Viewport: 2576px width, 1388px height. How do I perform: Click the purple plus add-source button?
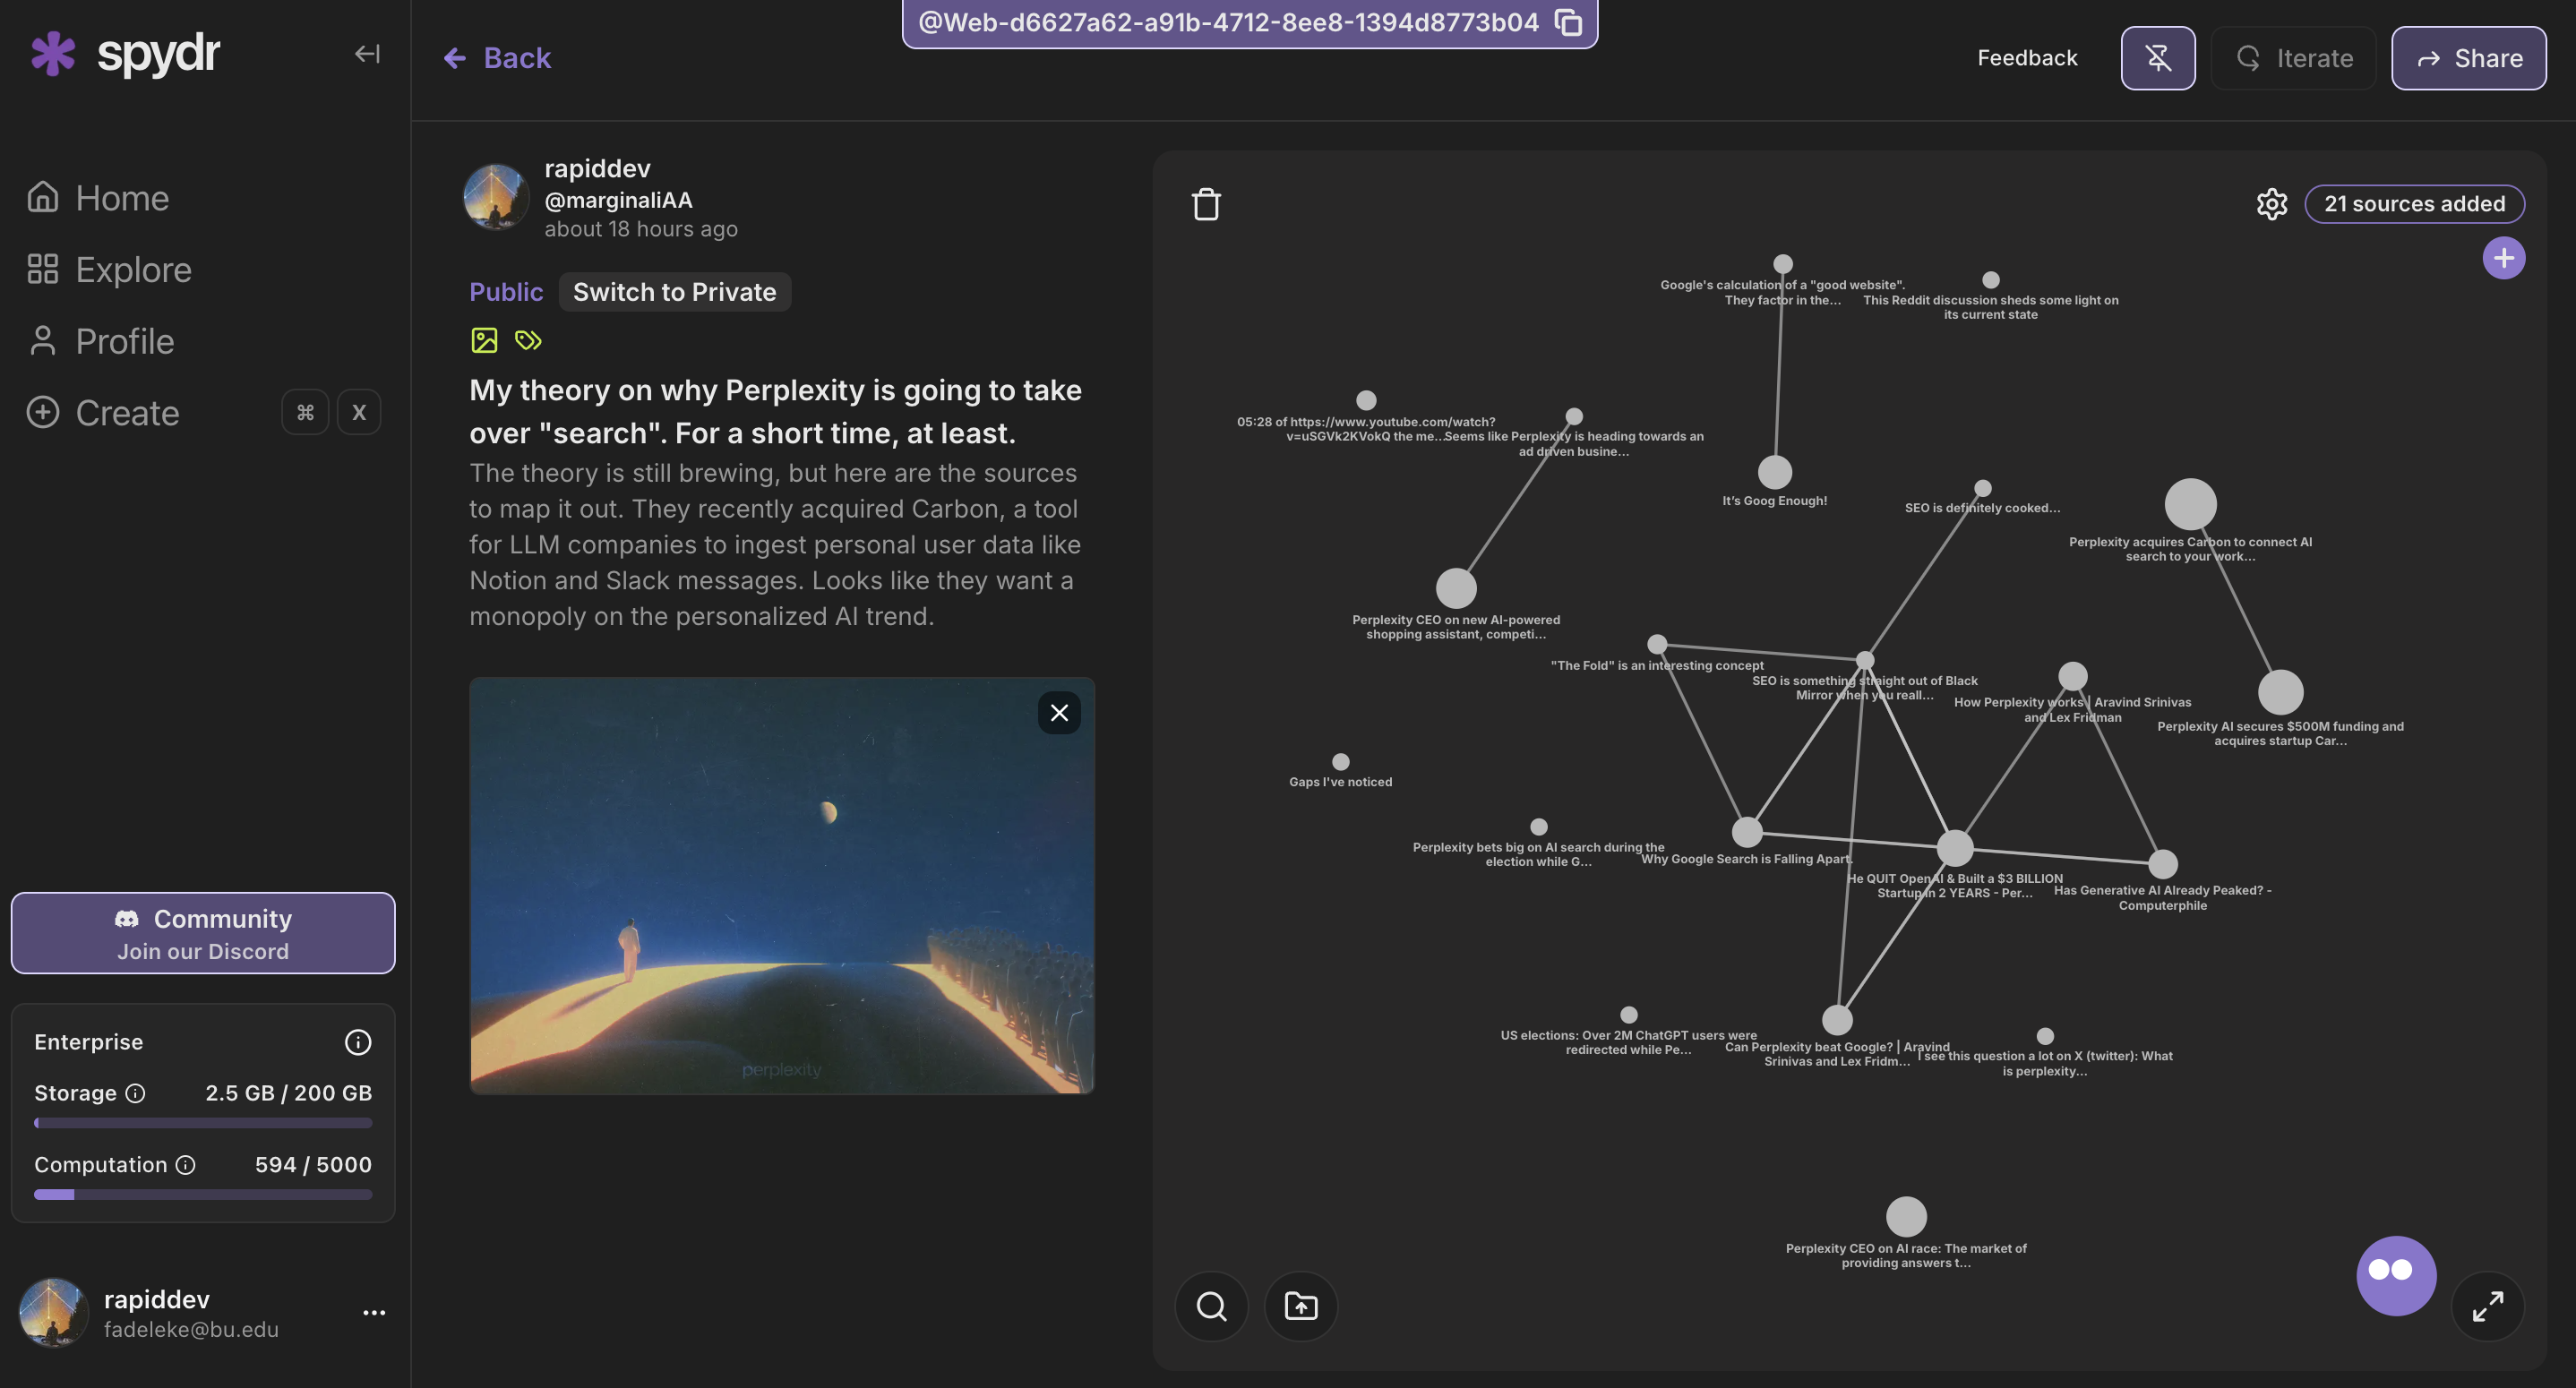click(2503, 258)
